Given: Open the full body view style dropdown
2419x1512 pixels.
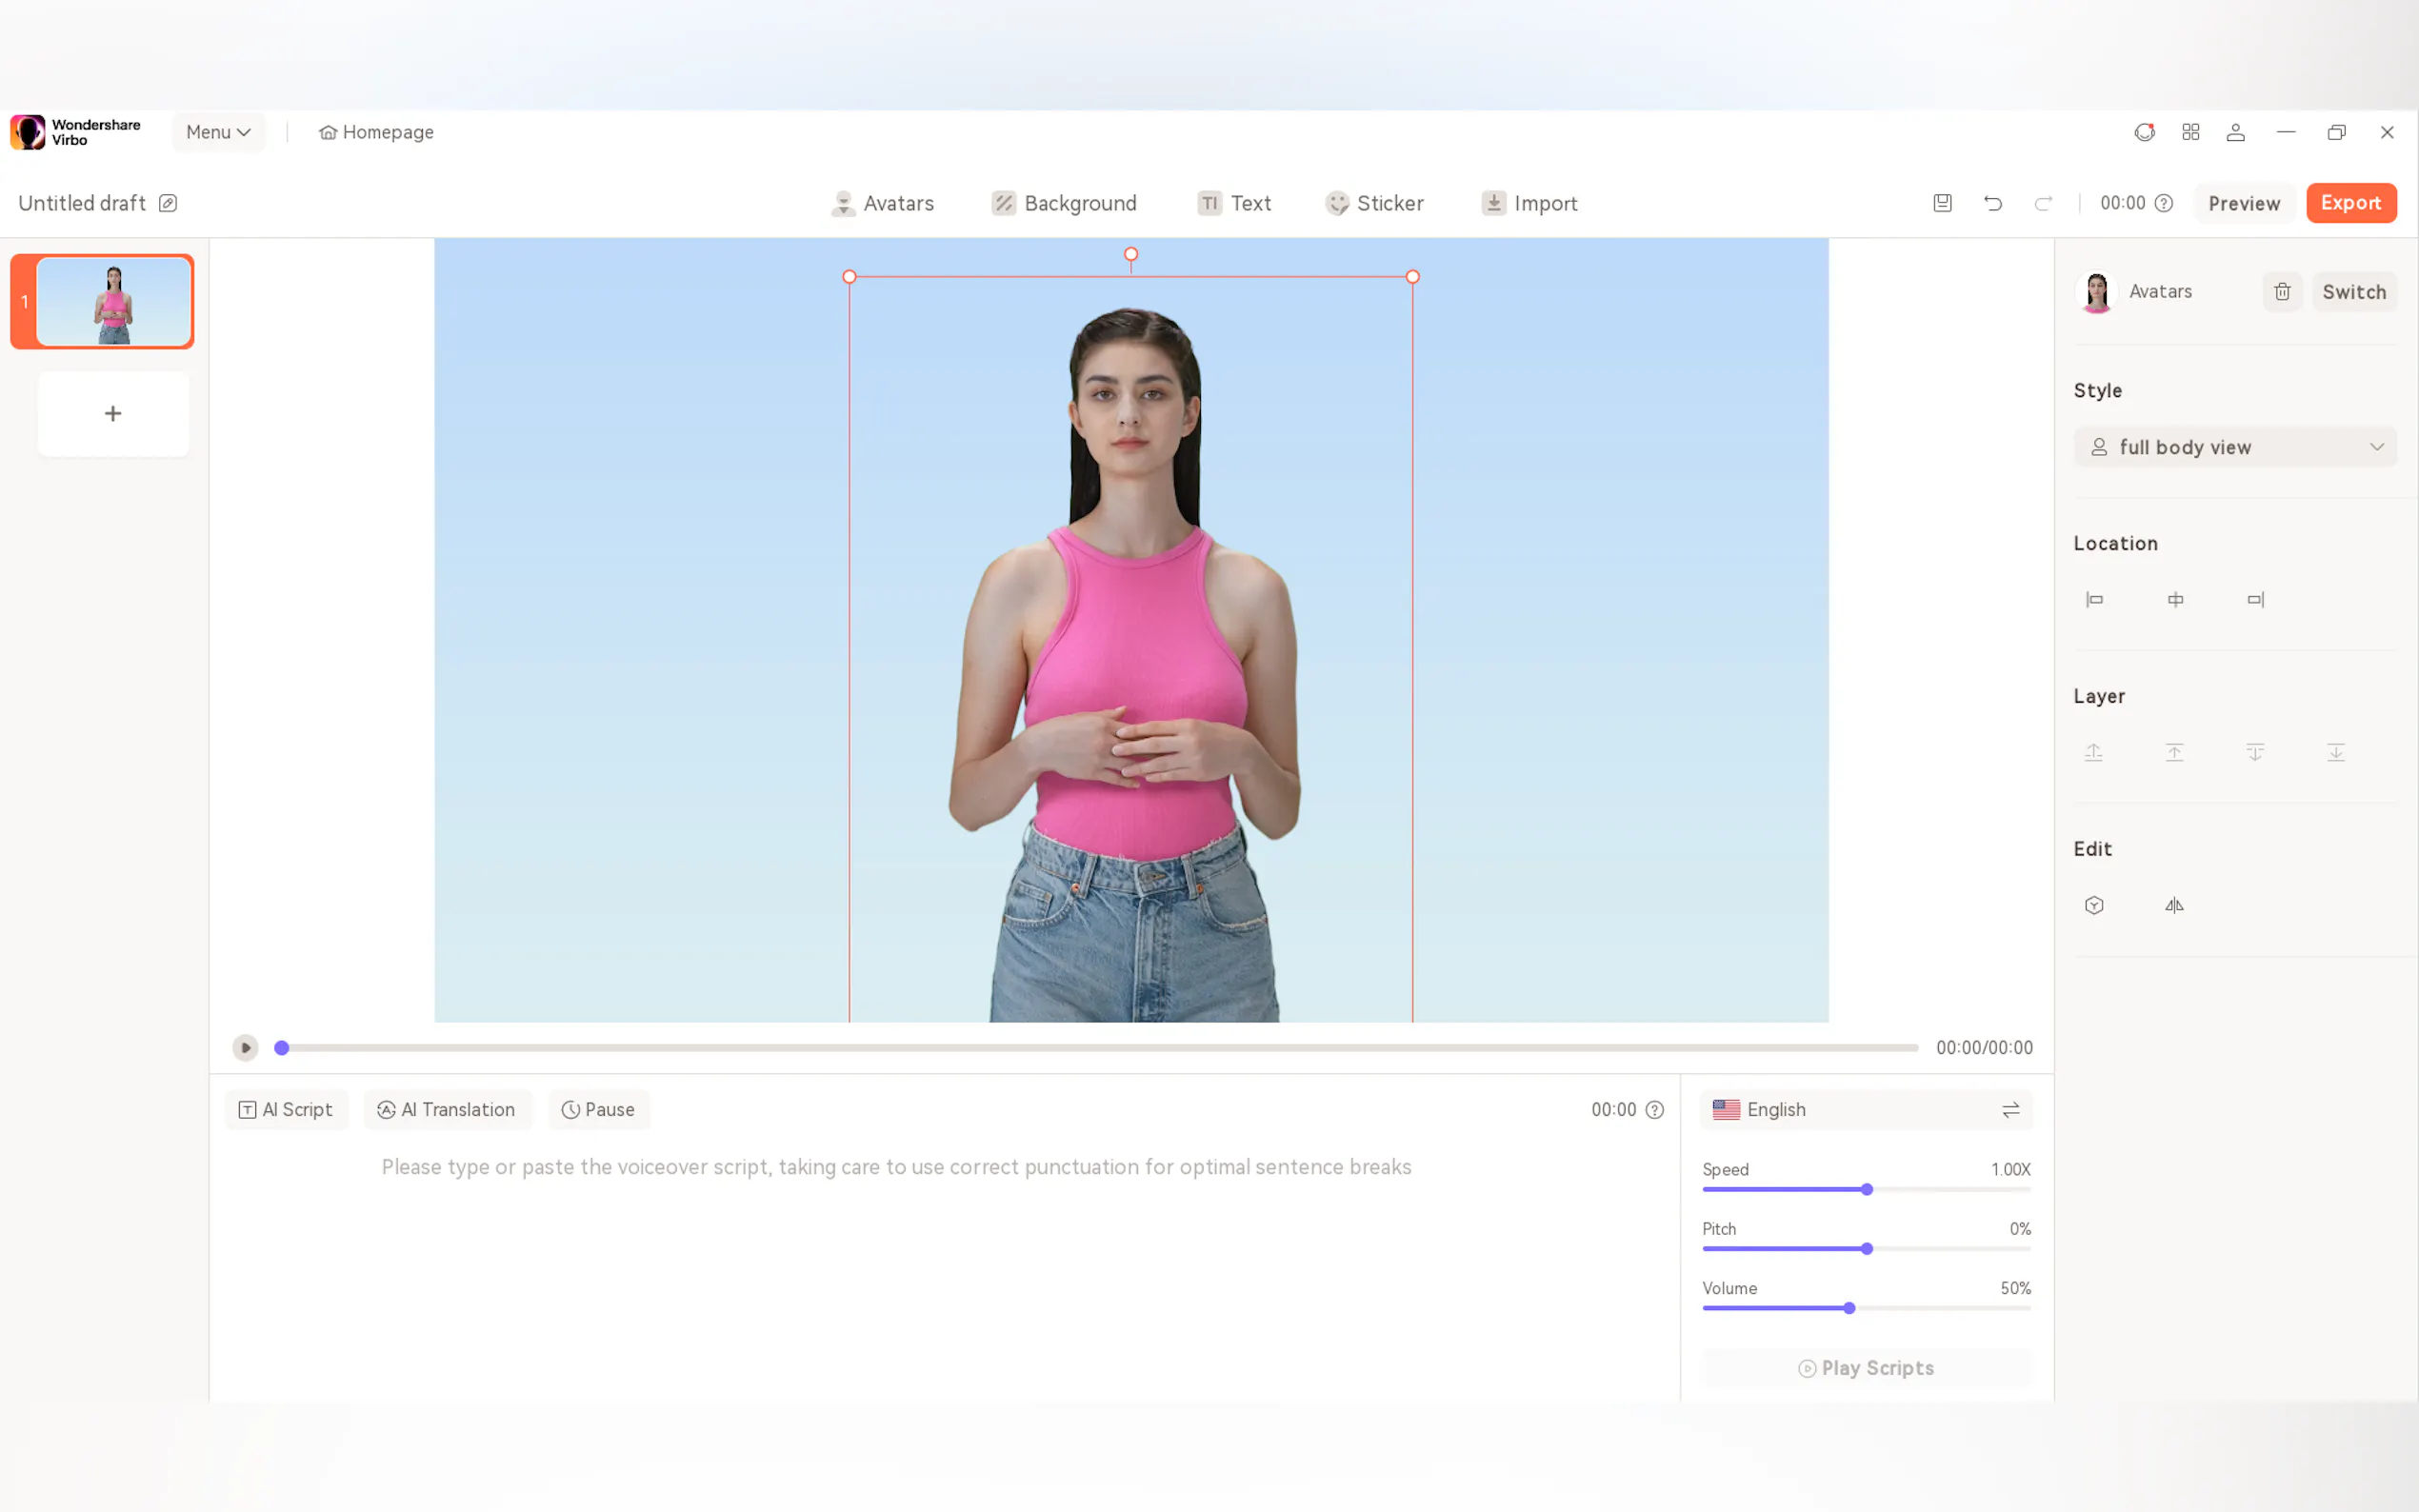Looking at the screenshot, I should (x=2235, y=447).
